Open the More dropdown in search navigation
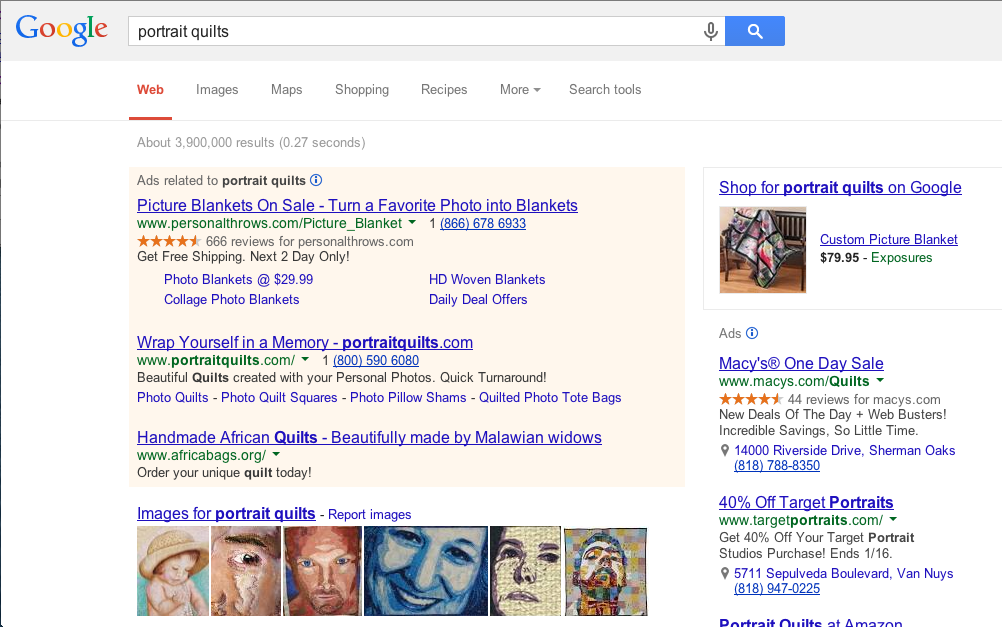The image size is (1002, 627). point(520,90)
